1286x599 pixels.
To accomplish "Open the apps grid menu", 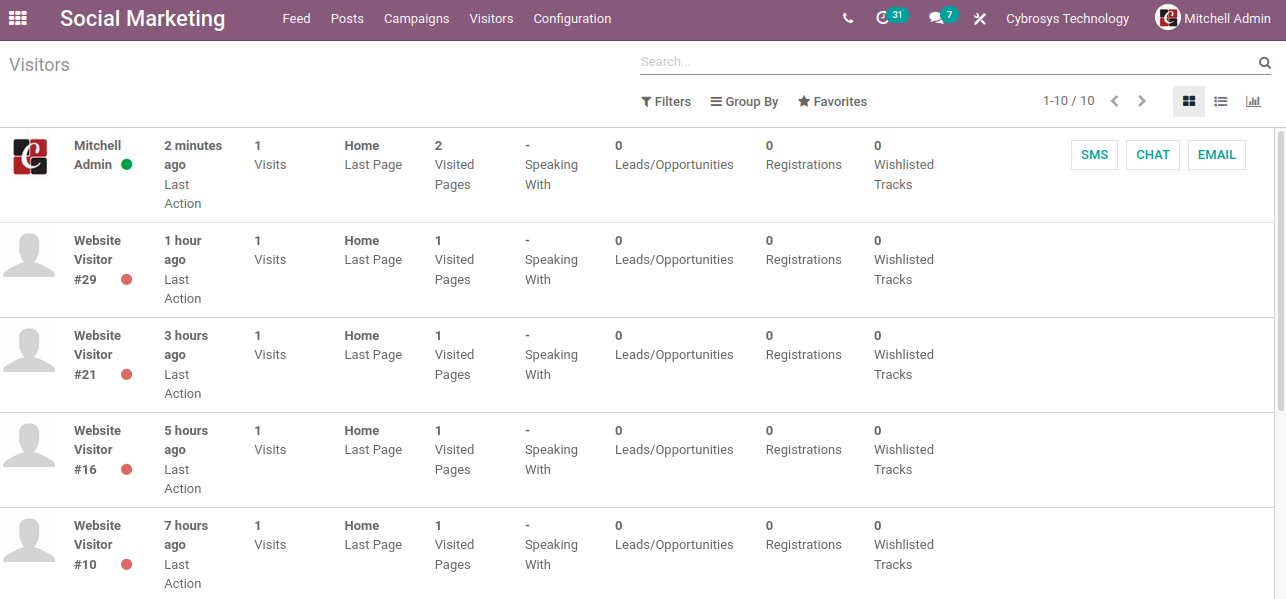I will tap(18, 18).
